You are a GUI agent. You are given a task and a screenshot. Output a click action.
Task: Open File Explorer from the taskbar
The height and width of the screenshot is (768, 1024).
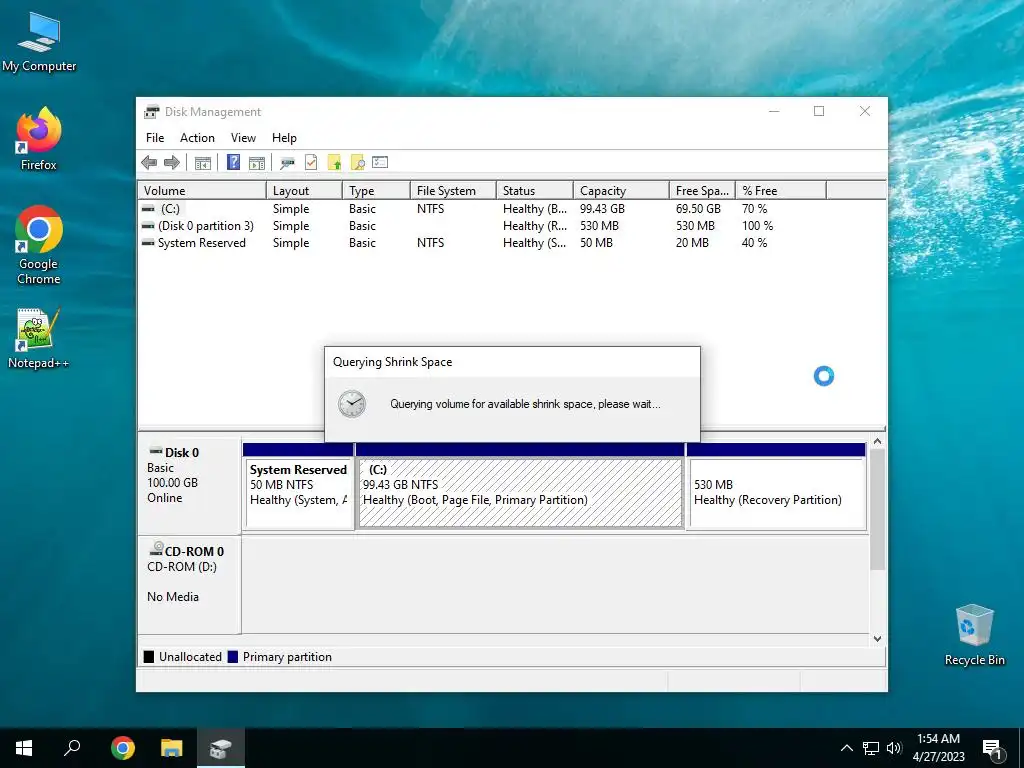click(172, 748)
